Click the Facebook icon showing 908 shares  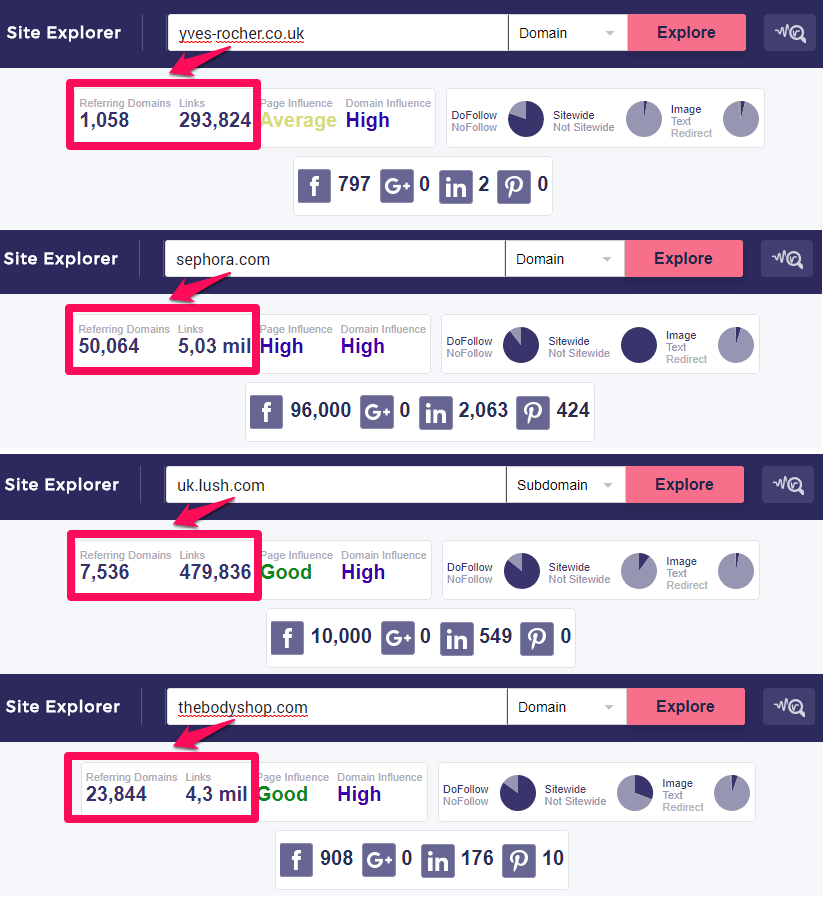click(x=296, y=860)
